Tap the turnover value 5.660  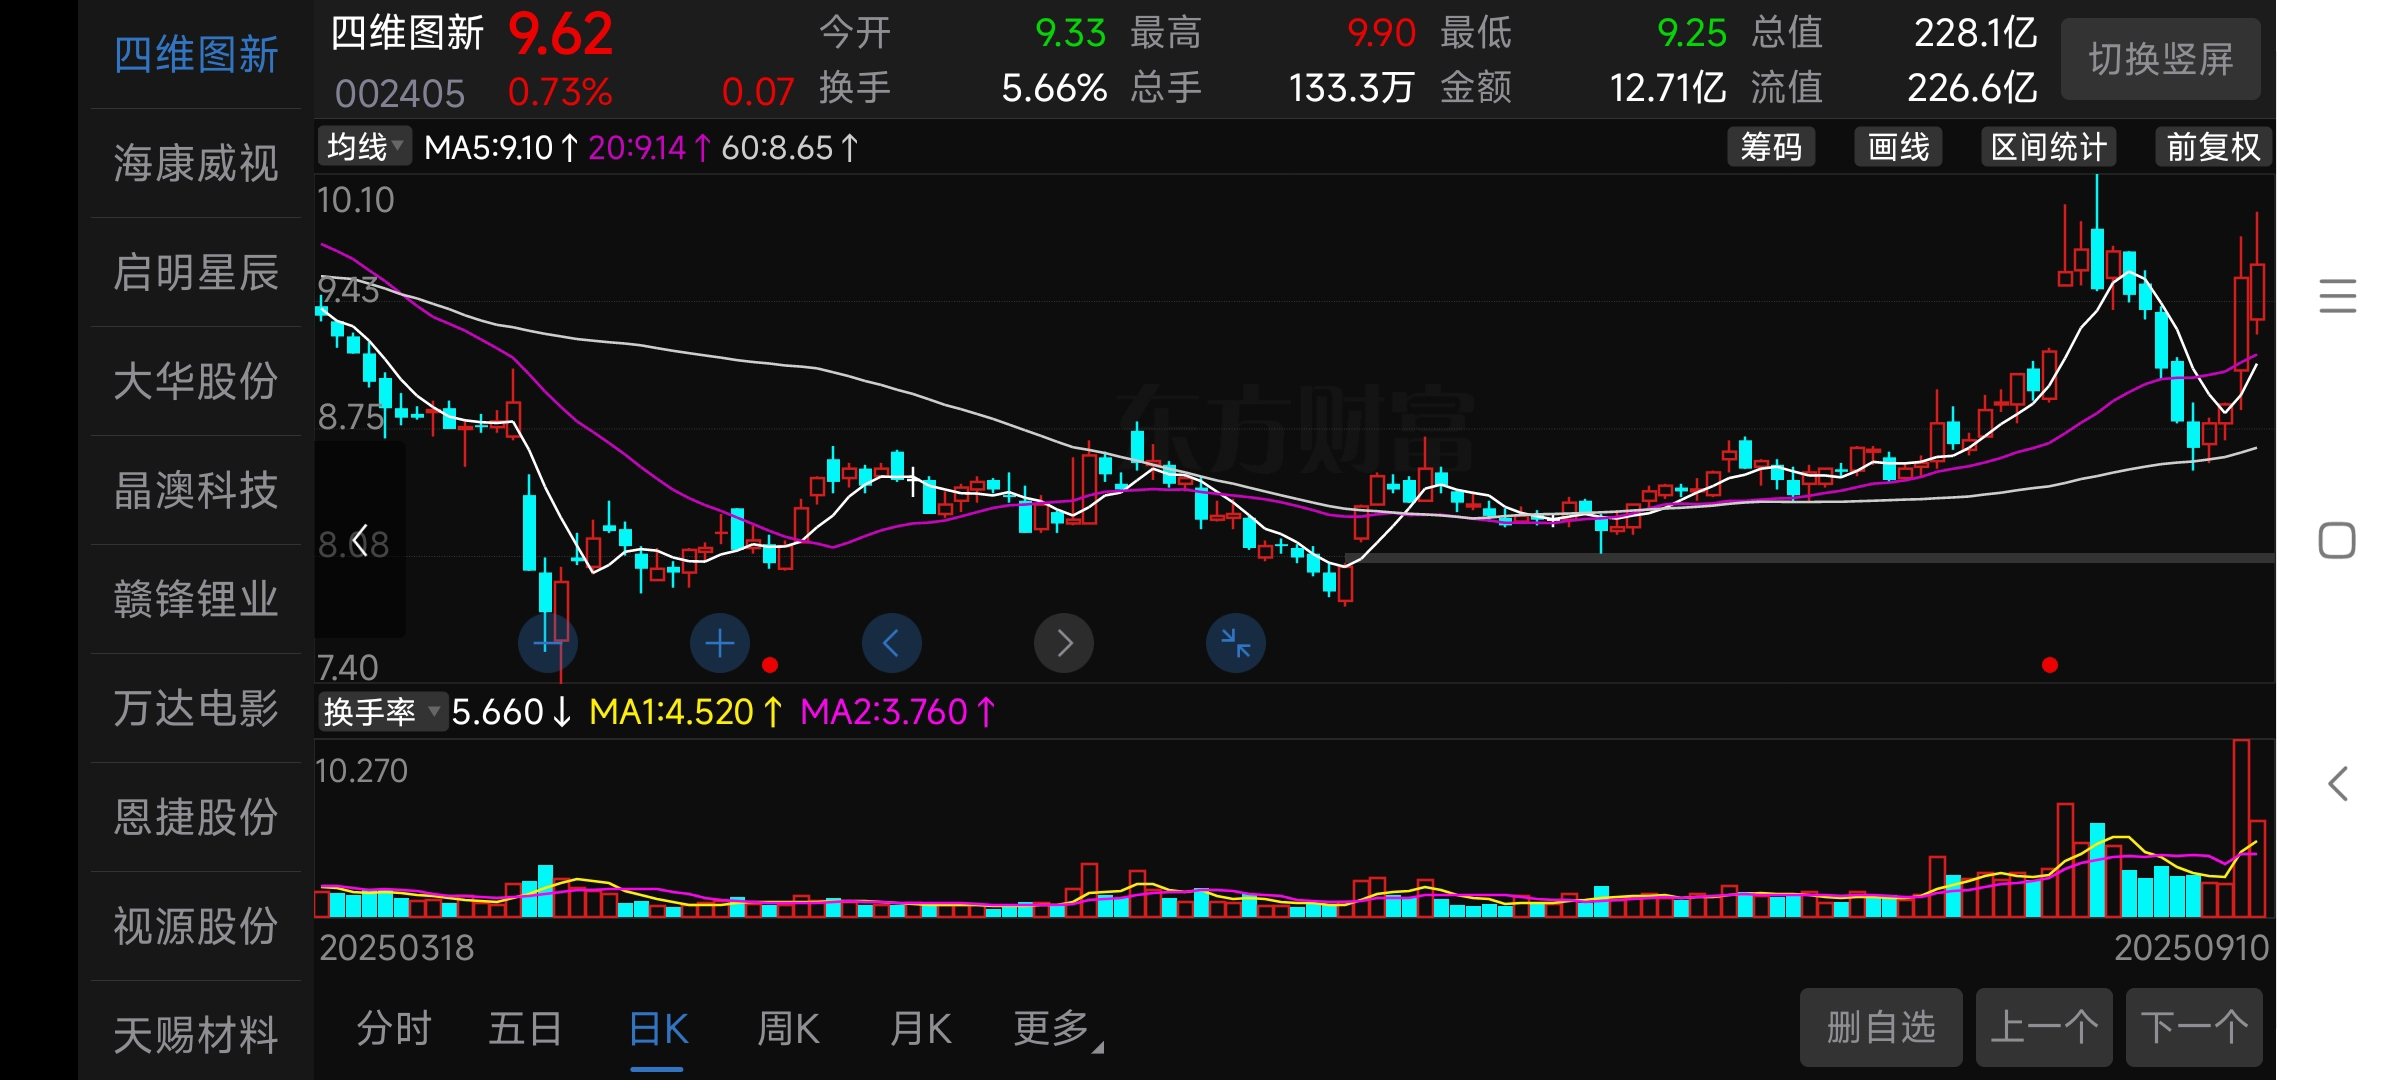pyautogui.click(x=510, y=712)
